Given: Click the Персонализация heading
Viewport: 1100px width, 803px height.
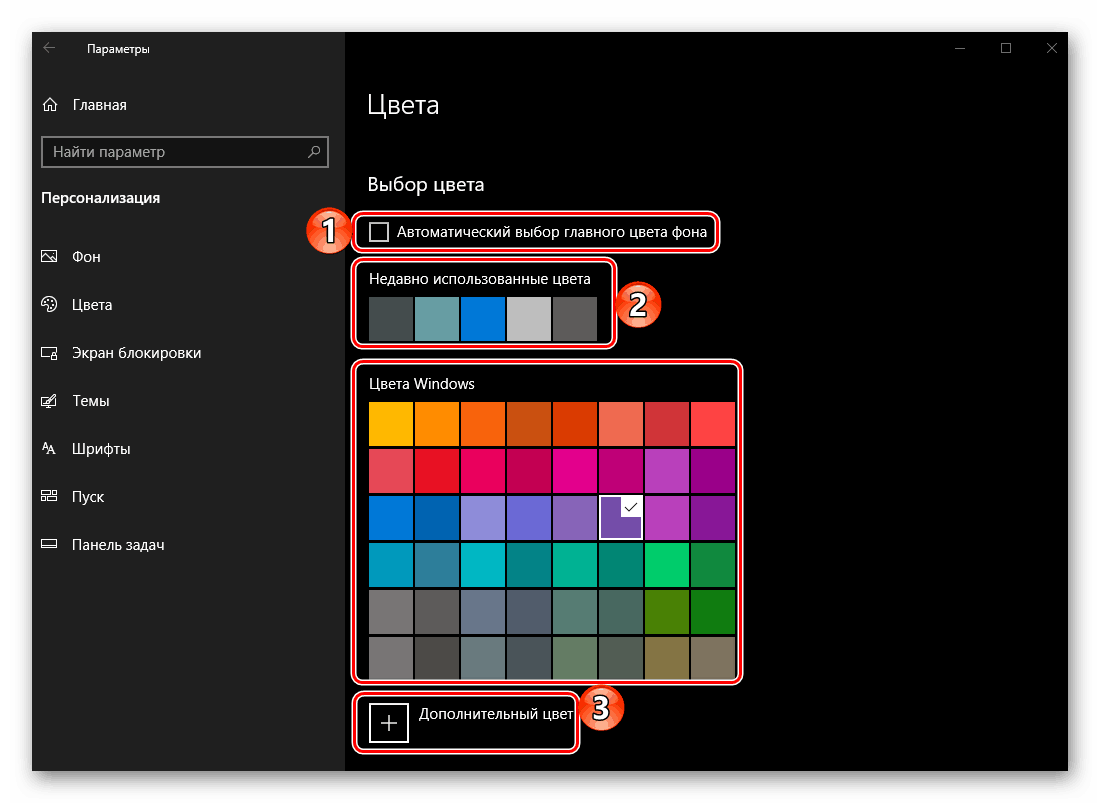Looking at the screenshot, I should coord(100,198).
